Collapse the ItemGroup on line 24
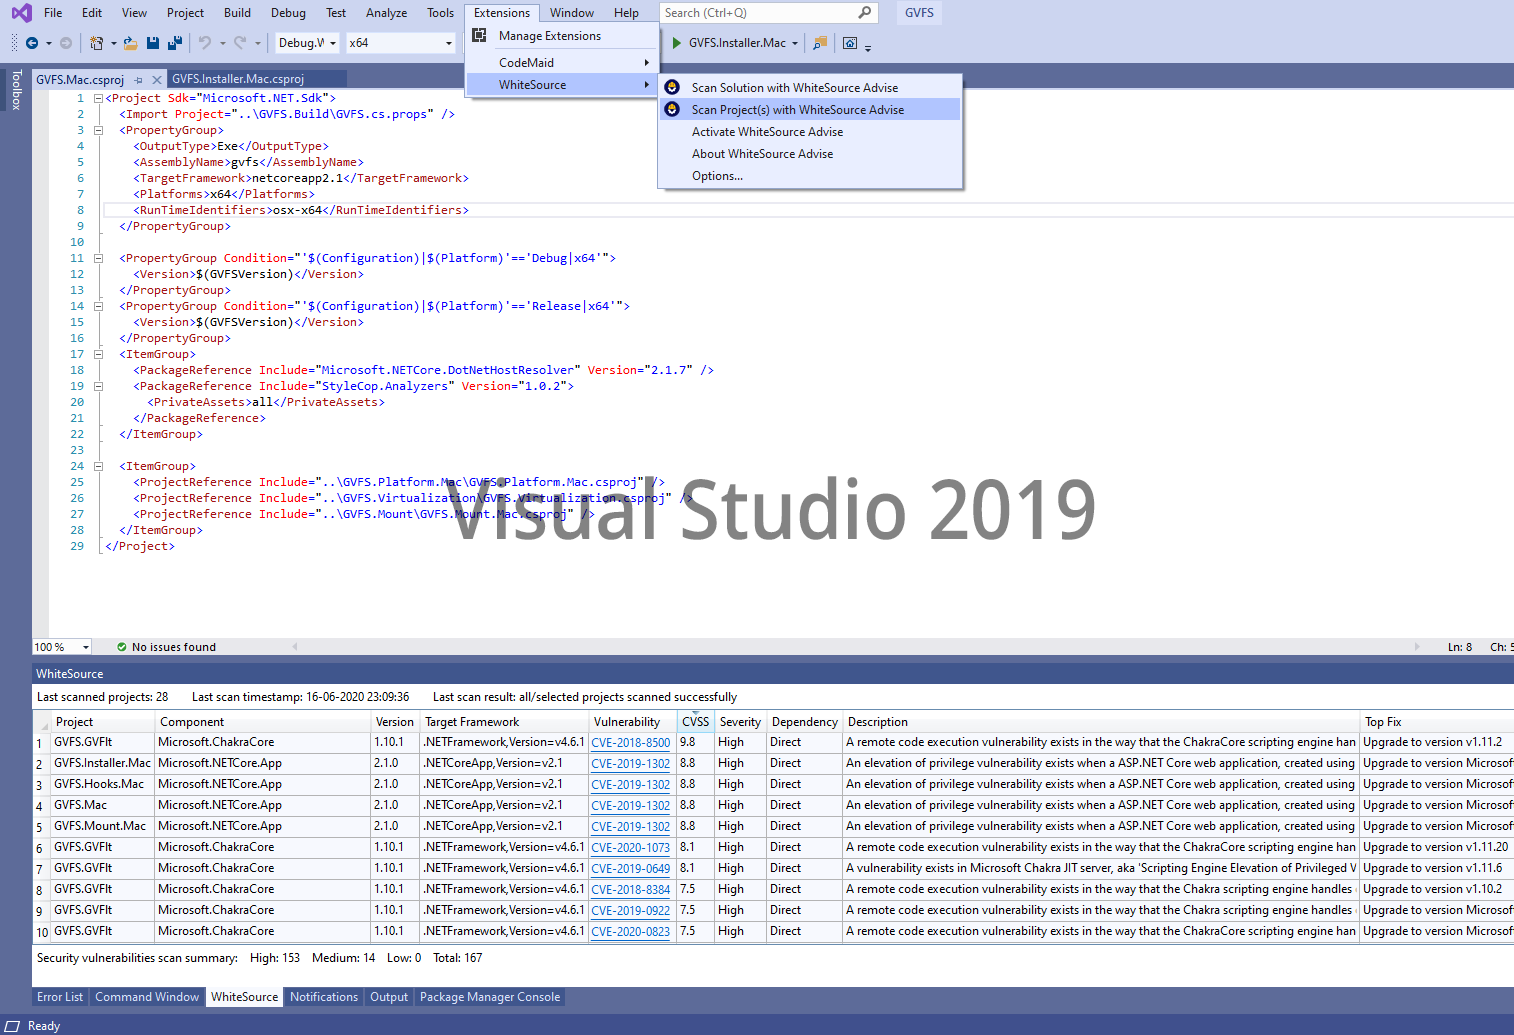The height and width of the screenshot is (1035, 1514). (x=98, y=466)
